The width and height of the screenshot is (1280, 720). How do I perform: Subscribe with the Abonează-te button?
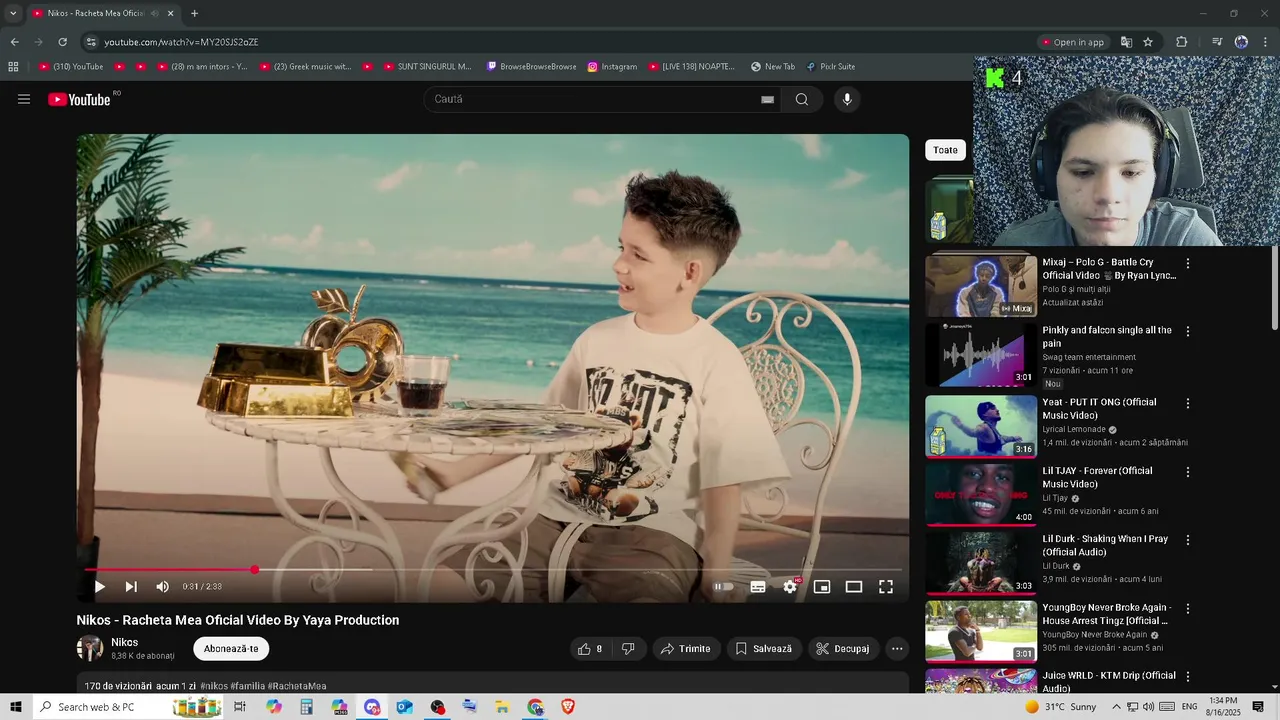[231, 649]
